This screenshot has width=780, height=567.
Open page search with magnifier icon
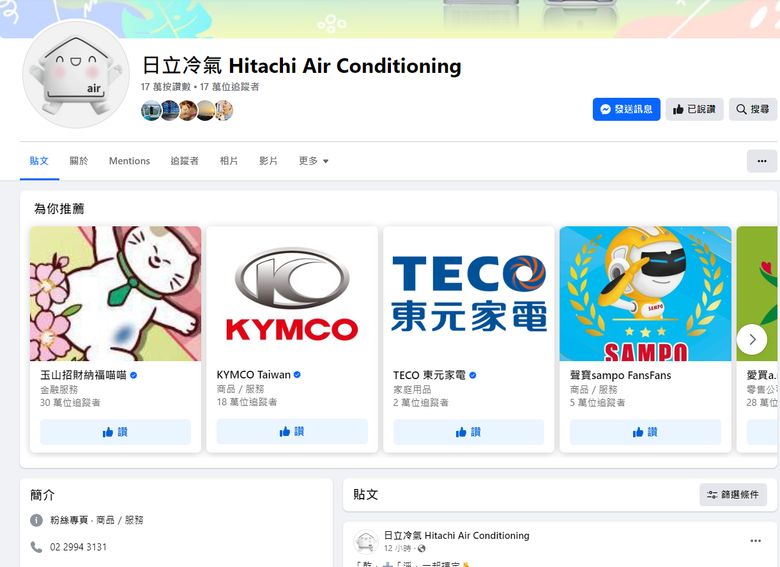[x=753, y=109]
